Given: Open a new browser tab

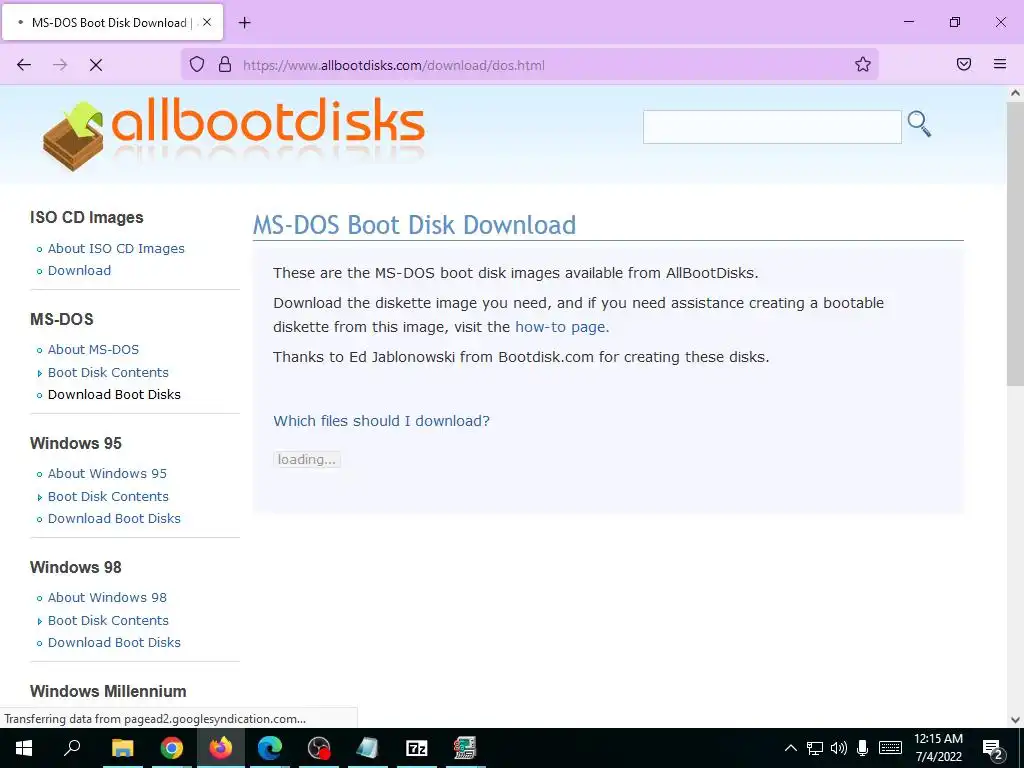Looking at the screenshot, I should 244,23.
